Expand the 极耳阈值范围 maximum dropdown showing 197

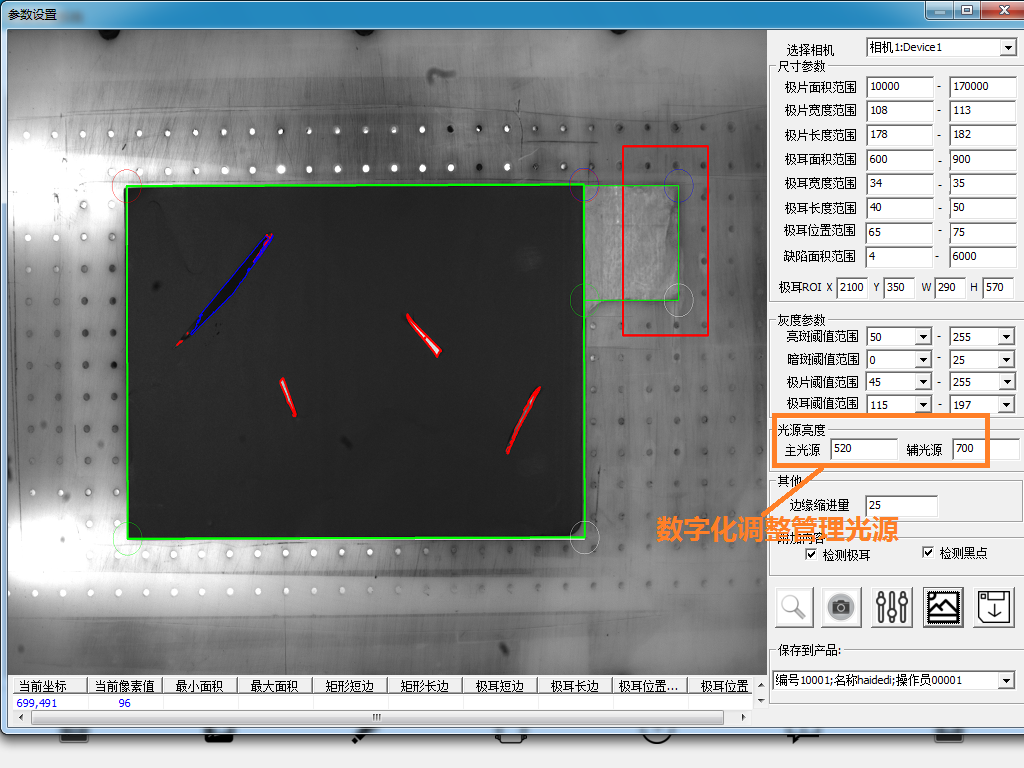coord(1006,404)
